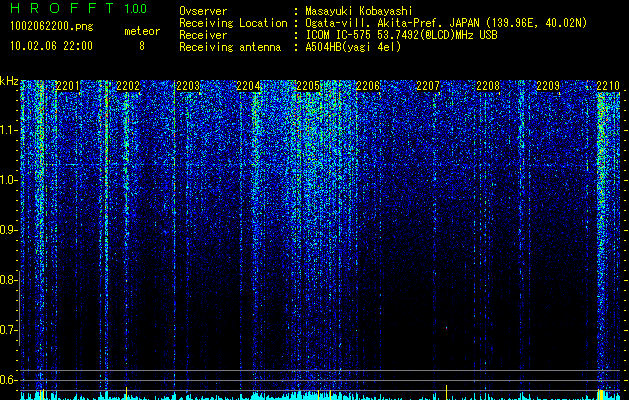The height and width of the screenshot is (400, 629).
Task: Click the date text 10.02.06 22:00
Action: (51, 46)
